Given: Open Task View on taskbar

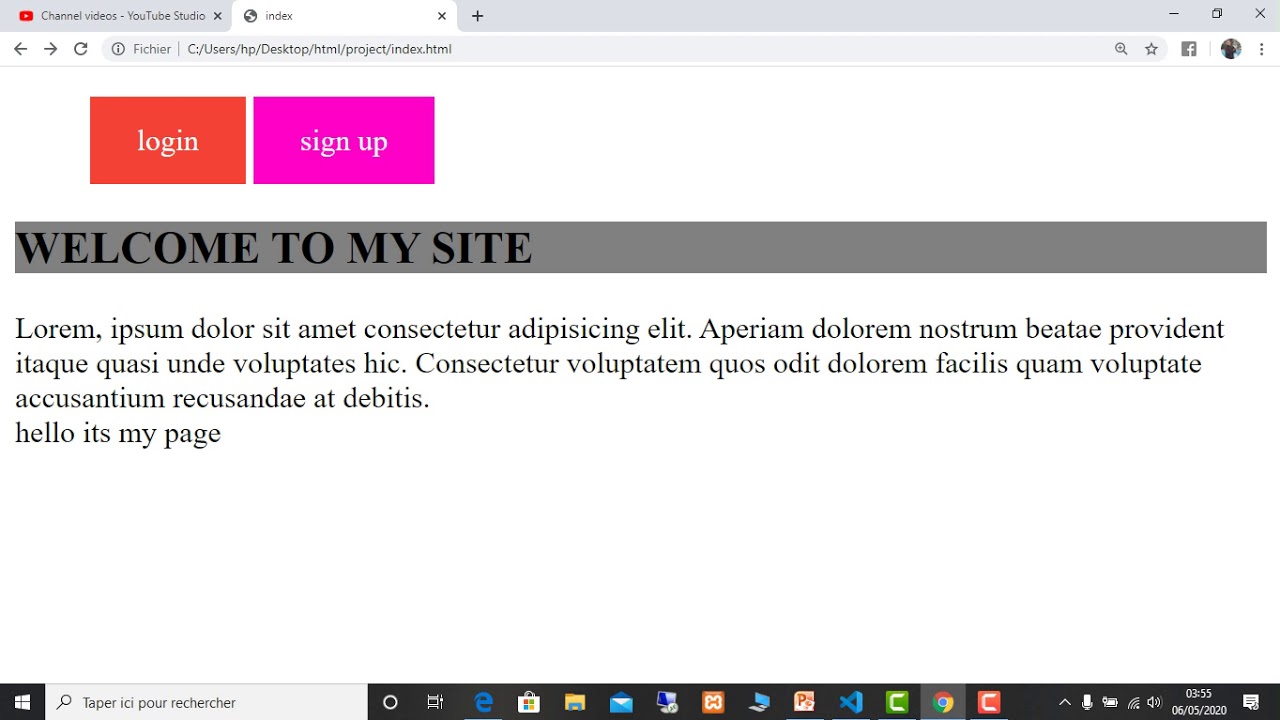Looking at the screenshot, I should tap(435, 702).
